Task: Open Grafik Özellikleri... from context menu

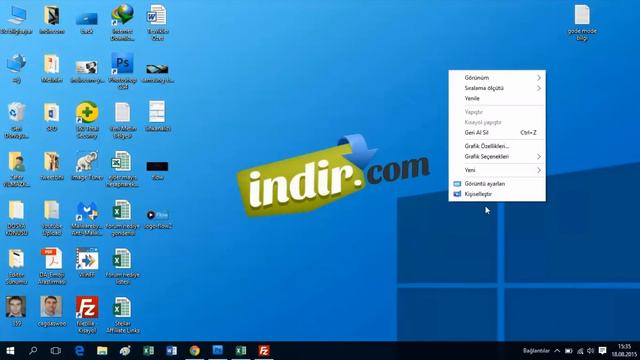Action: coord(497,146)
